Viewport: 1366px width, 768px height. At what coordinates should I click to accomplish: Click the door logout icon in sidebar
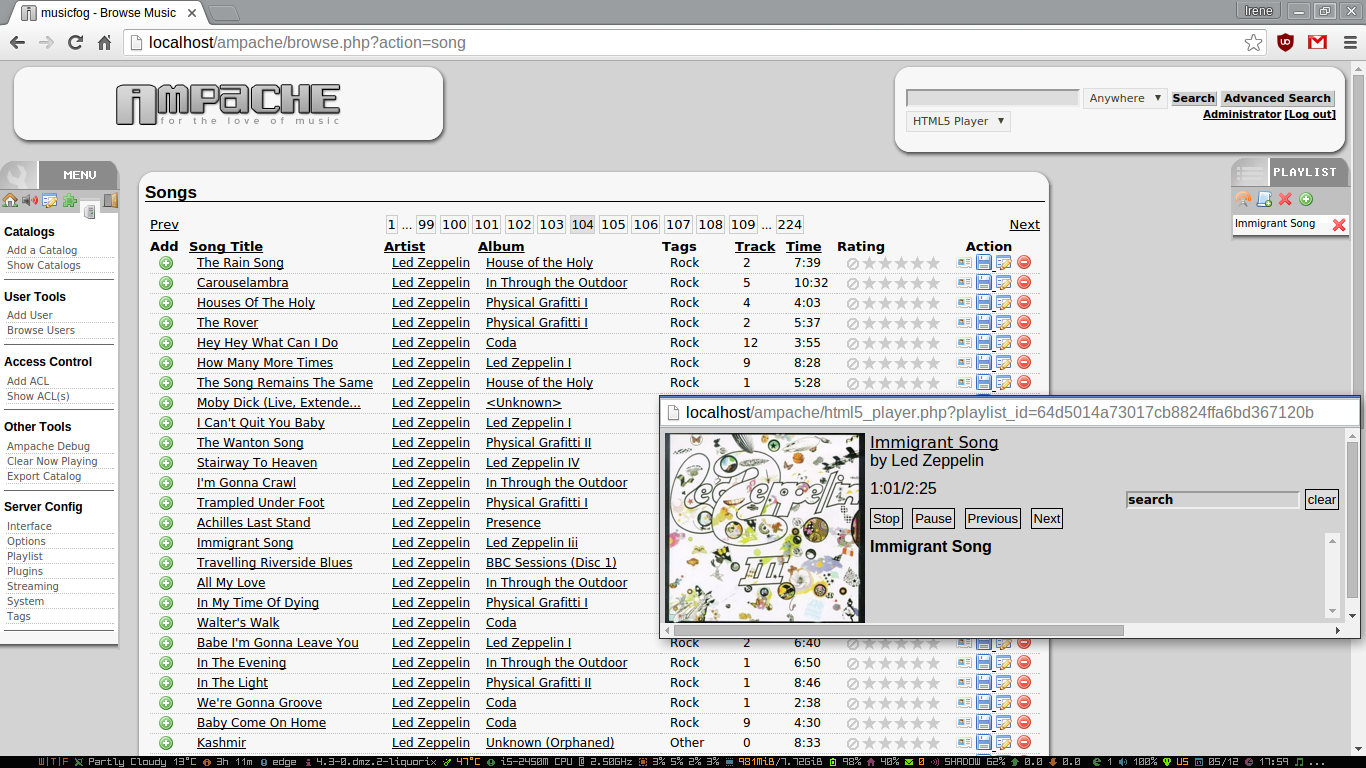coord(110,201)
